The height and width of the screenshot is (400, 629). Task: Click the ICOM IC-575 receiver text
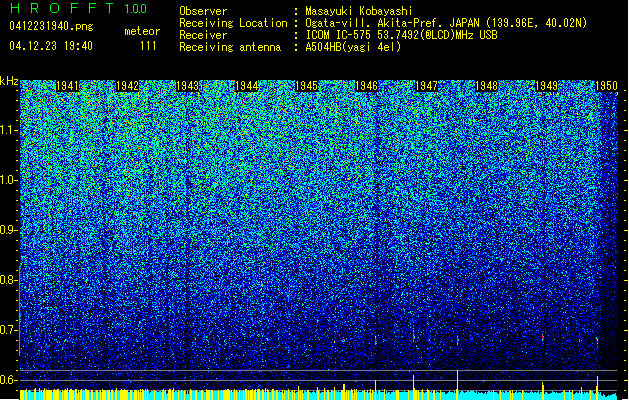pos(401,35)
